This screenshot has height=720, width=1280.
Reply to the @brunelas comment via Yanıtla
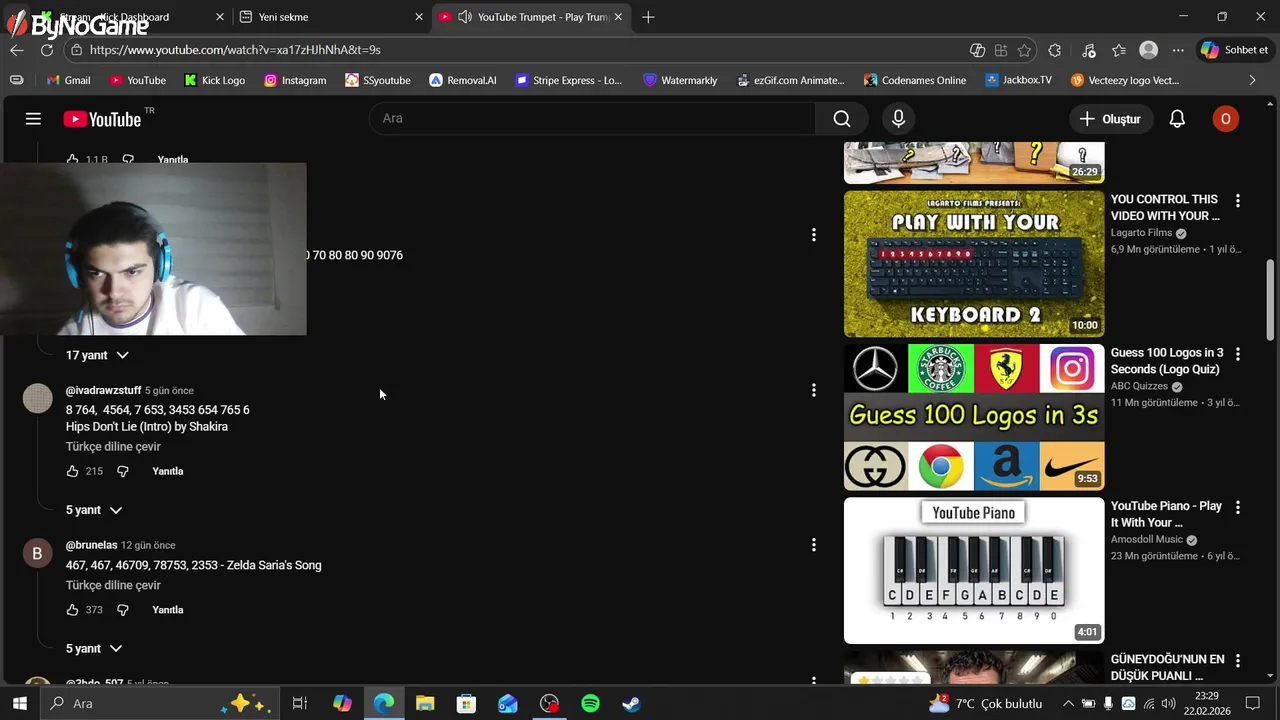[x=168, y=610]
